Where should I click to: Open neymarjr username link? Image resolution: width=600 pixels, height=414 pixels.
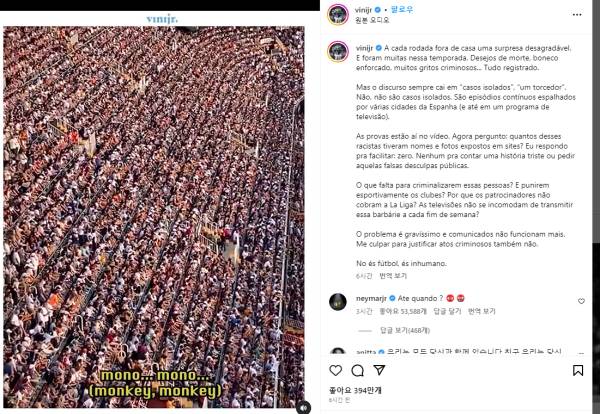point(371,298)
